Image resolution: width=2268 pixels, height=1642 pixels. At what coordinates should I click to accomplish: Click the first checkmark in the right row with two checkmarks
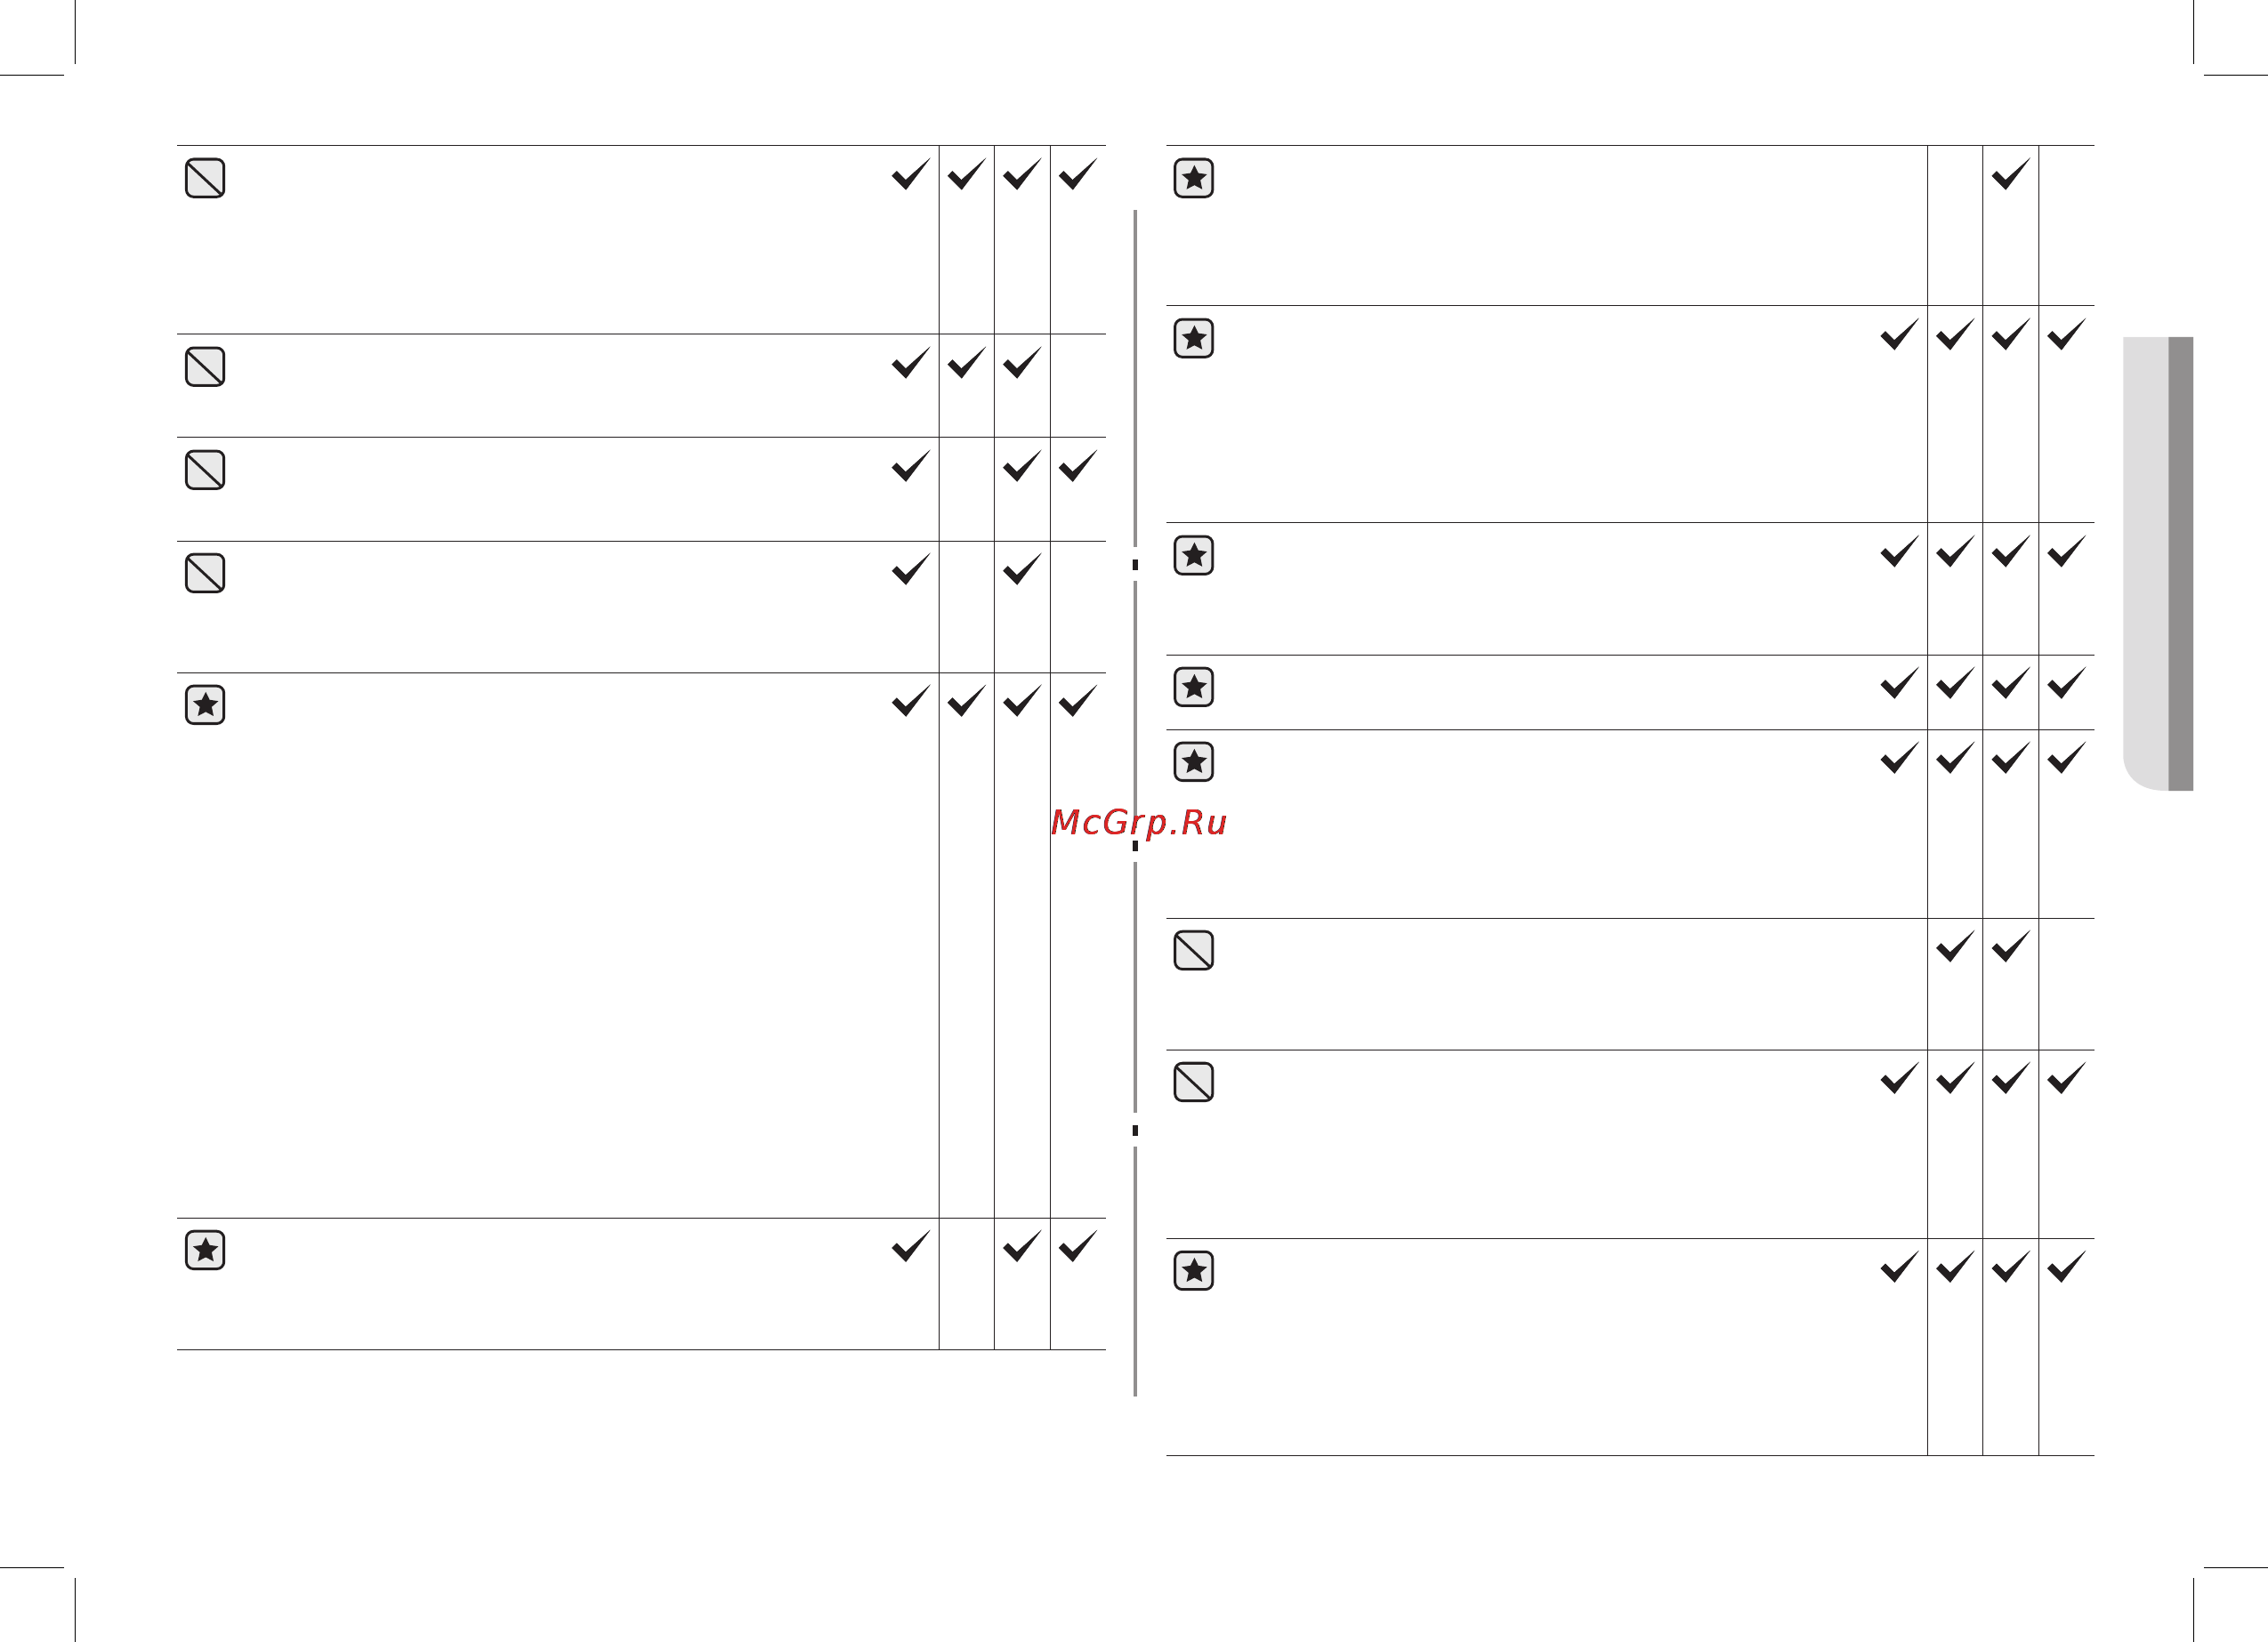pyautogui.click(x=1955, y=946)
